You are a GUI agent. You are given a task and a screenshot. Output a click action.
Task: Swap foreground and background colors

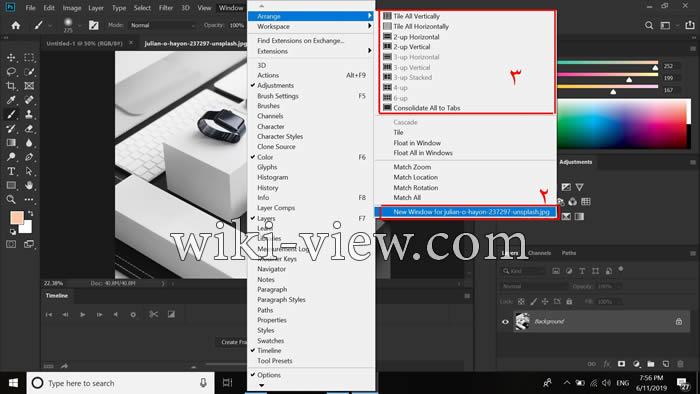click(x=30, y=214)
